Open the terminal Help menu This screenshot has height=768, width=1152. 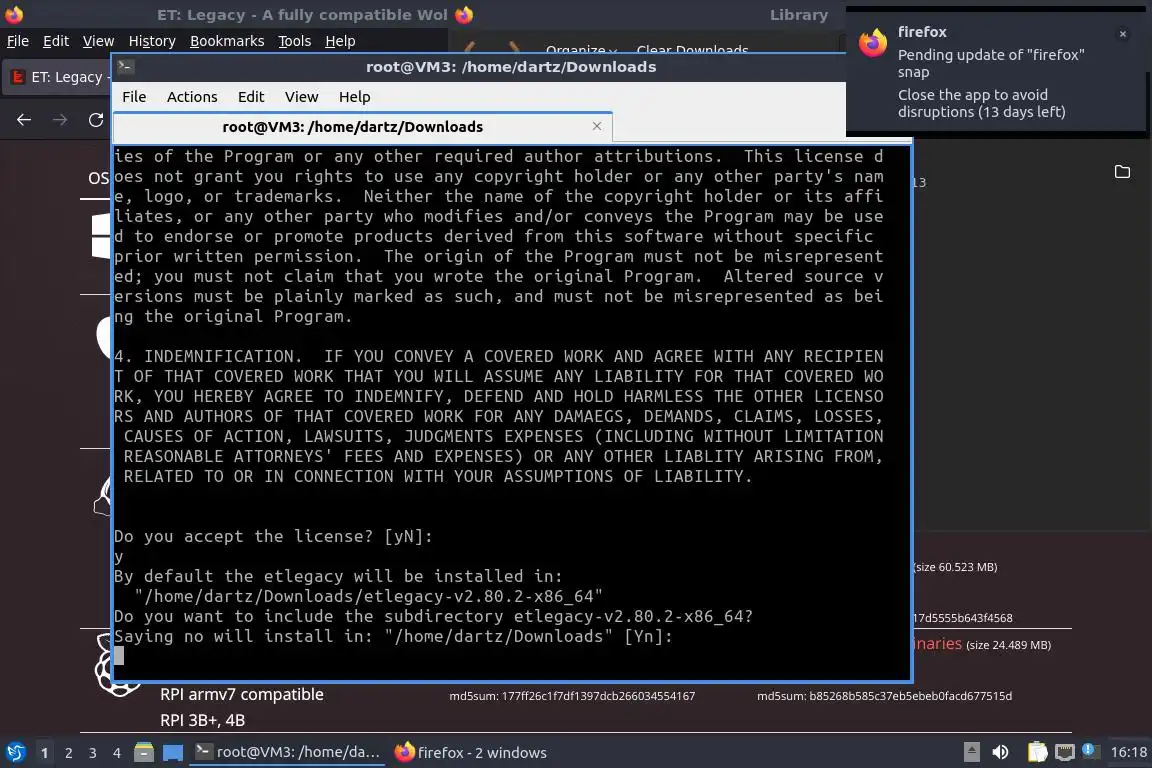[x=354, y=97]
